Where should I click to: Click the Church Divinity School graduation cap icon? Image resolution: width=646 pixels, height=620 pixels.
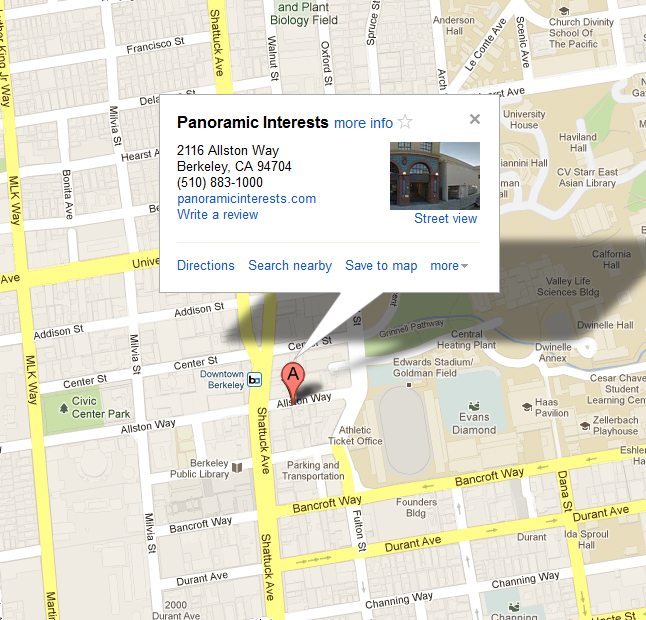pyautogui.click(x=564, y=11)
